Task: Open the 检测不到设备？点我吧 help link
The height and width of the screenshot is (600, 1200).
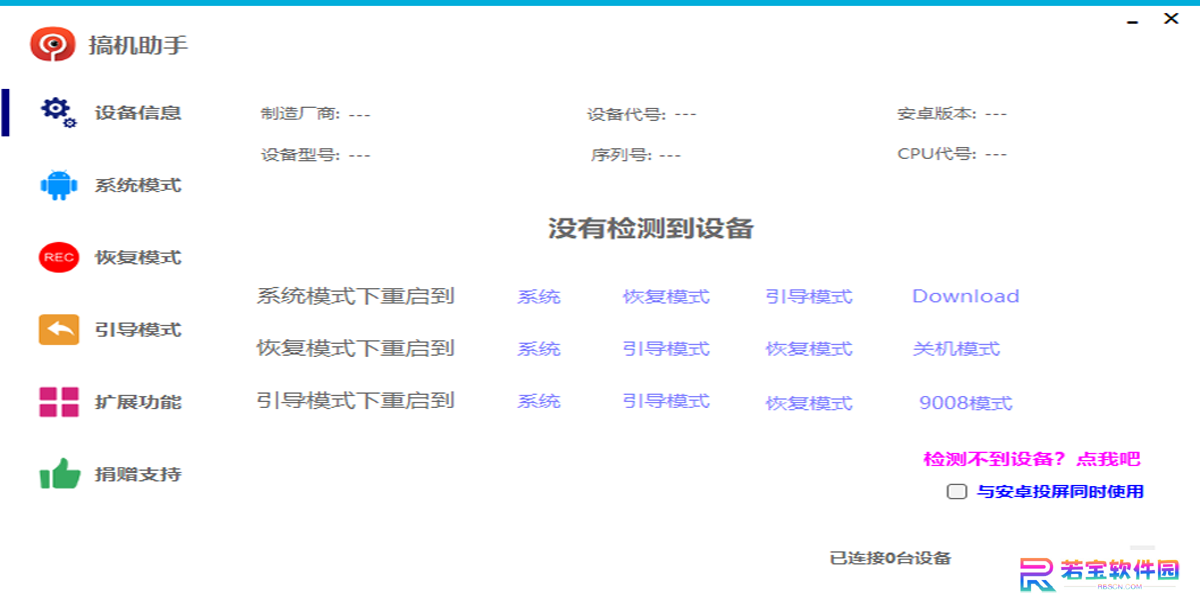Action: pyautogui.click(x=1032, y=459)
